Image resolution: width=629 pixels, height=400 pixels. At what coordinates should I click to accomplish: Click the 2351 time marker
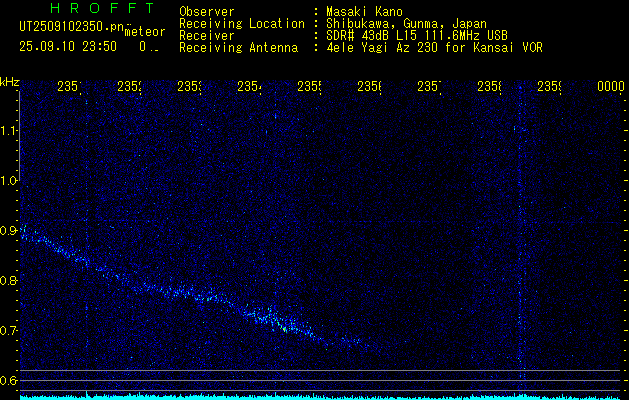tap(69, 86)
